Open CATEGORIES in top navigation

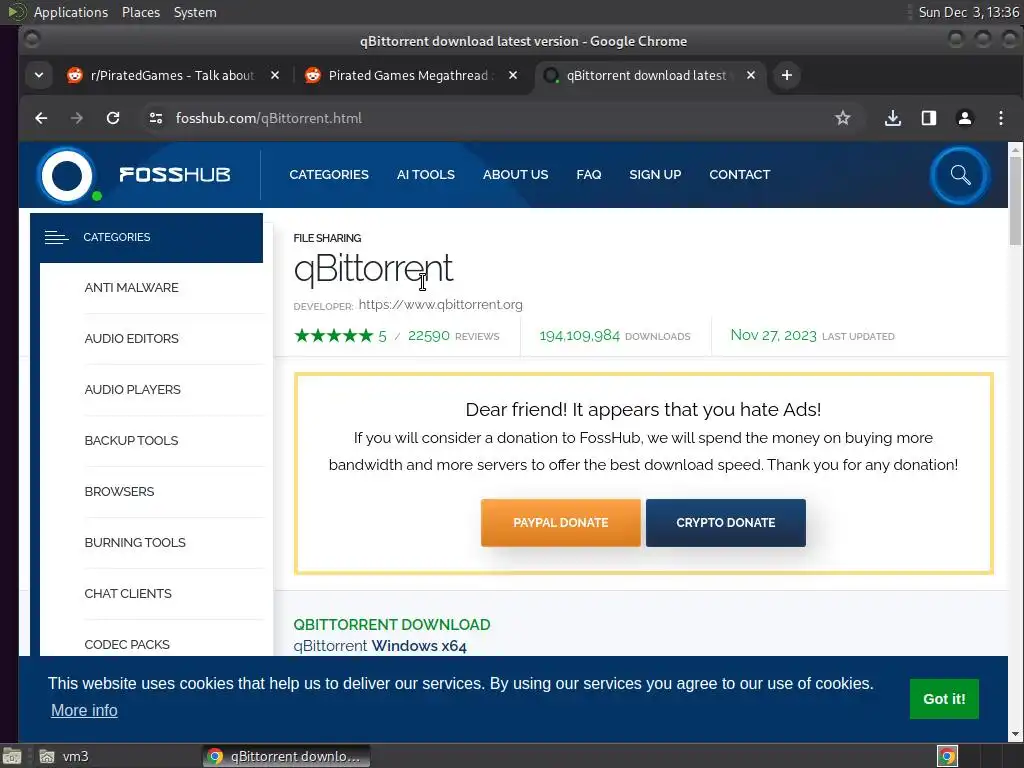point(329,174)
